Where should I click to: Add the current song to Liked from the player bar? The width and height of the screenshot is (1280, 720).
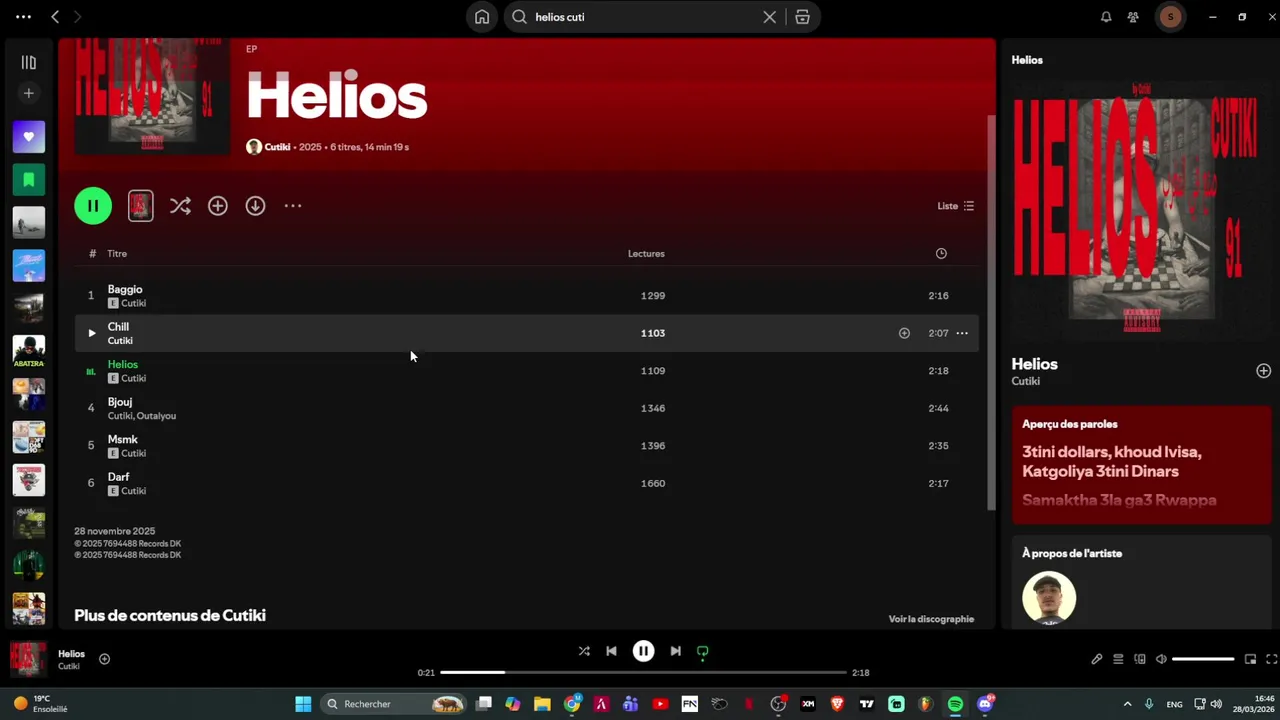[104, 659]
